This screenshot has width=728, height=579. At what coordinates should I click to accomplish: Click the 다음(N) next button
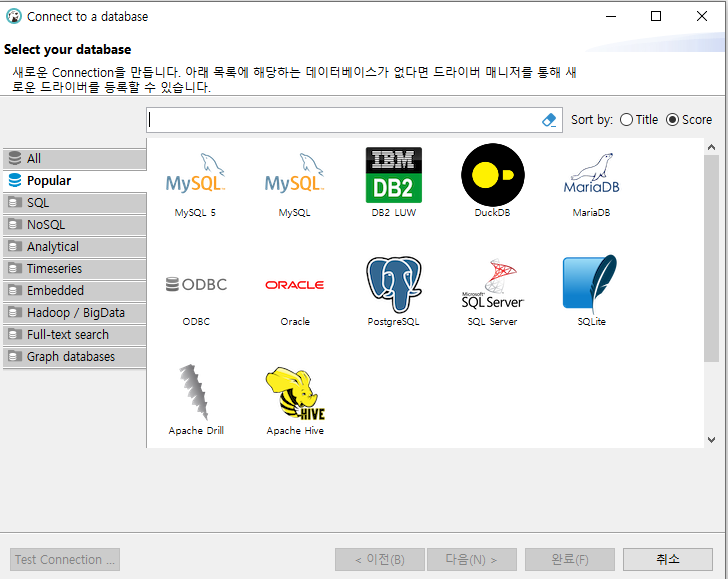(472, 559)
